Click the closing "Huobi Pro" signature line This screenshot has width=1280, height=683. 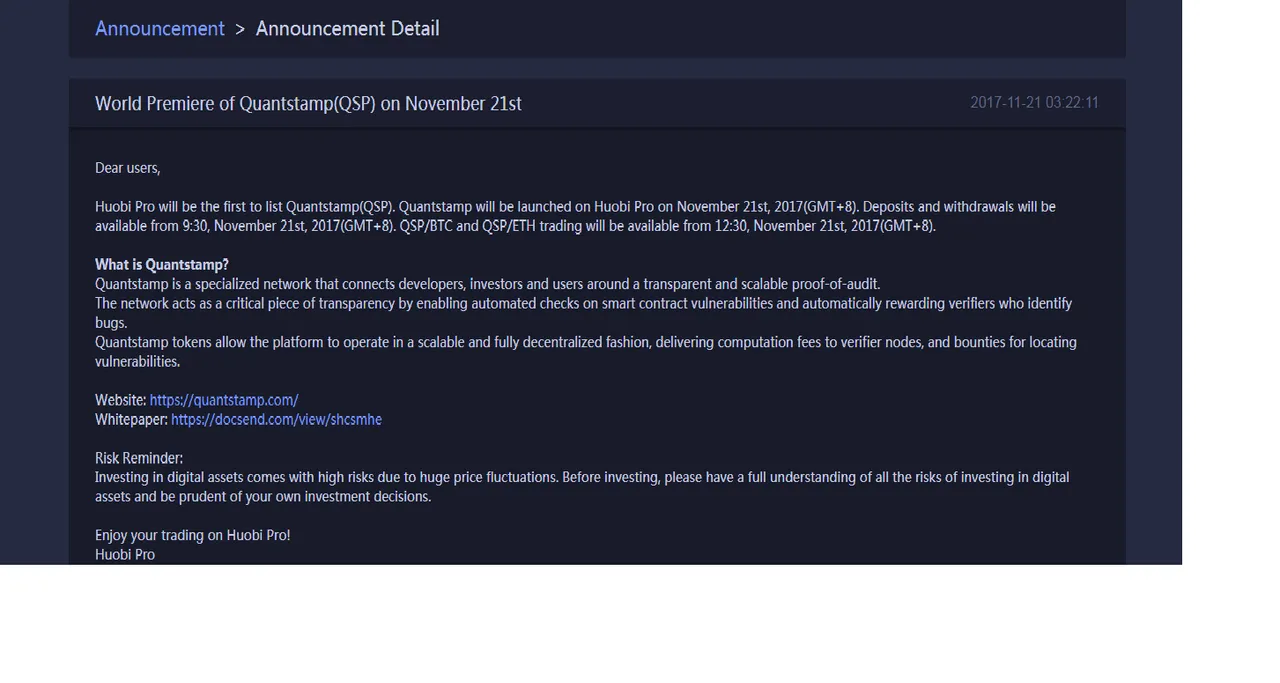point(125,555)
